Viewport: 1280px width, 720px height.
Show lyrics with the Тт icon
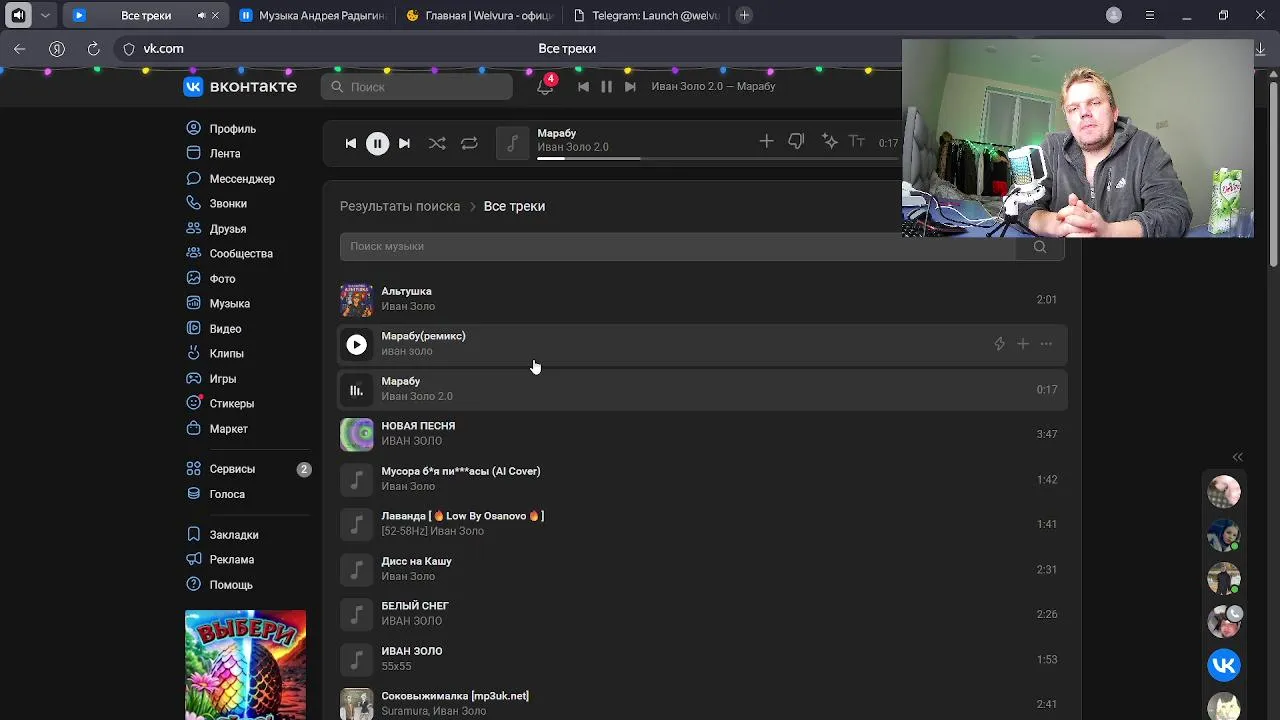pyautogui.click(x=857, y=142)
